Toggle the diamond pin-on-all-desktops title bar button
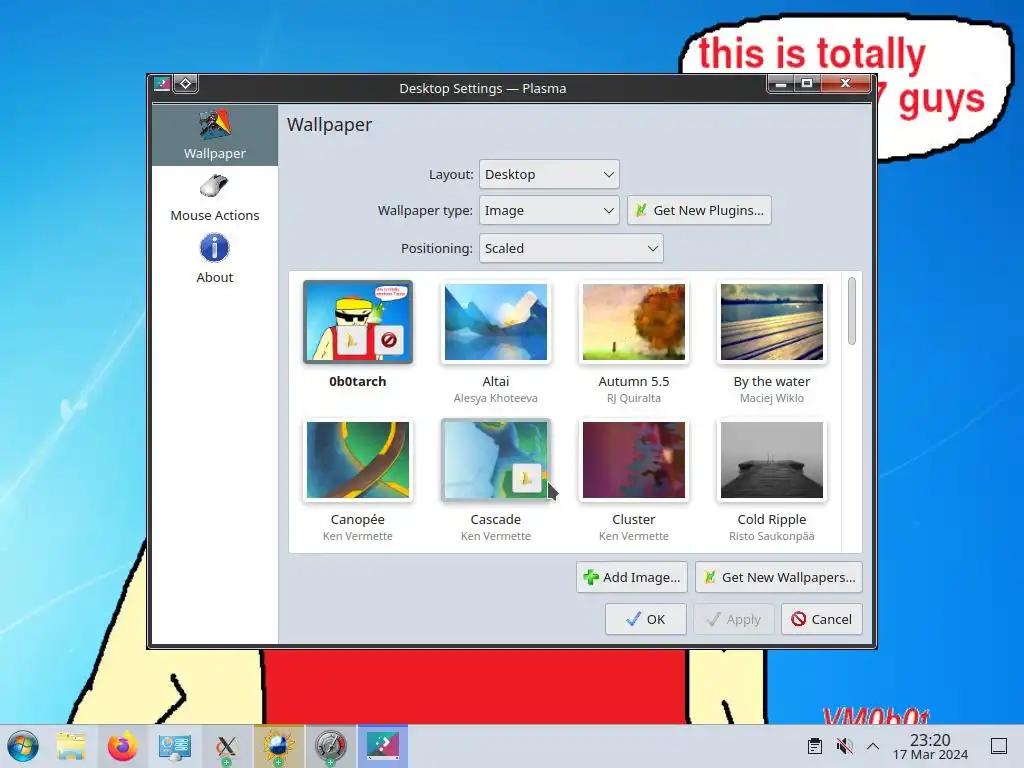The height and width of the screenshot is (768, 1024). (185, 84)
